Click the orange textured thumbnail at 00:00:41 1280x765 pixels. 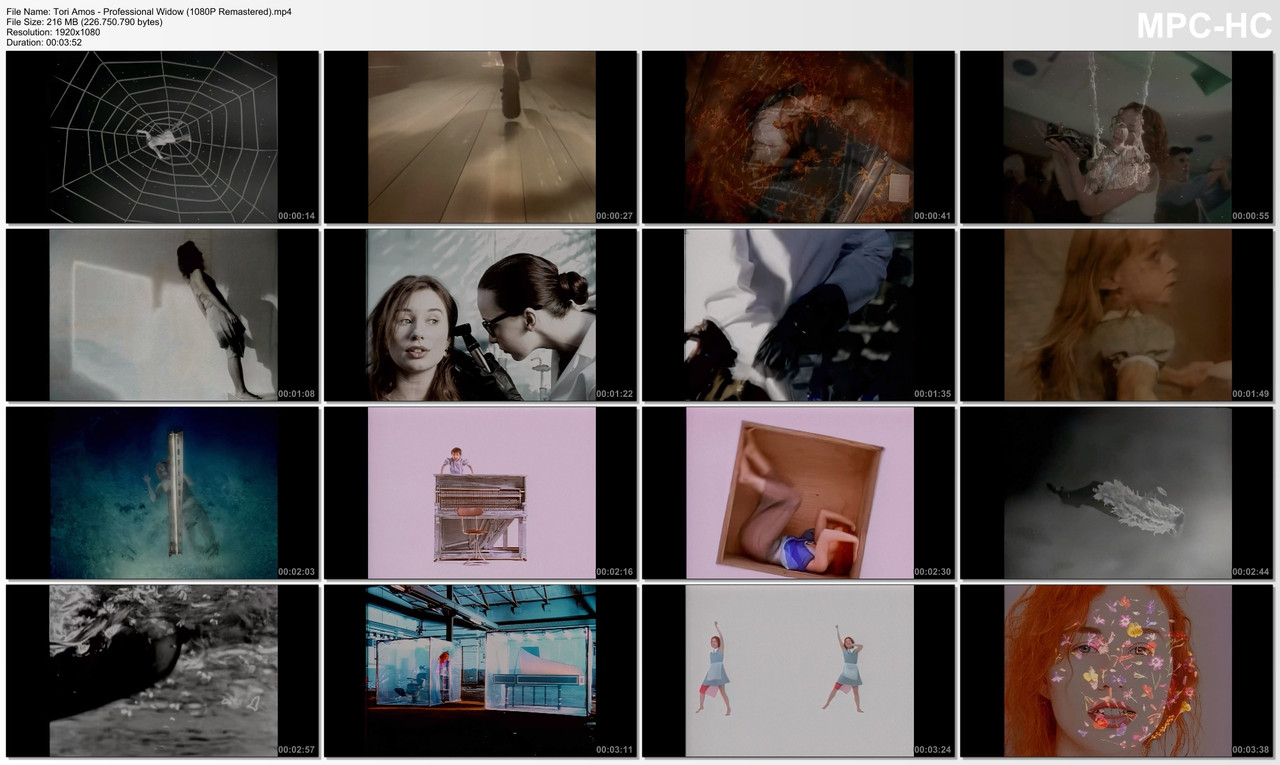[x=798, y=137]
